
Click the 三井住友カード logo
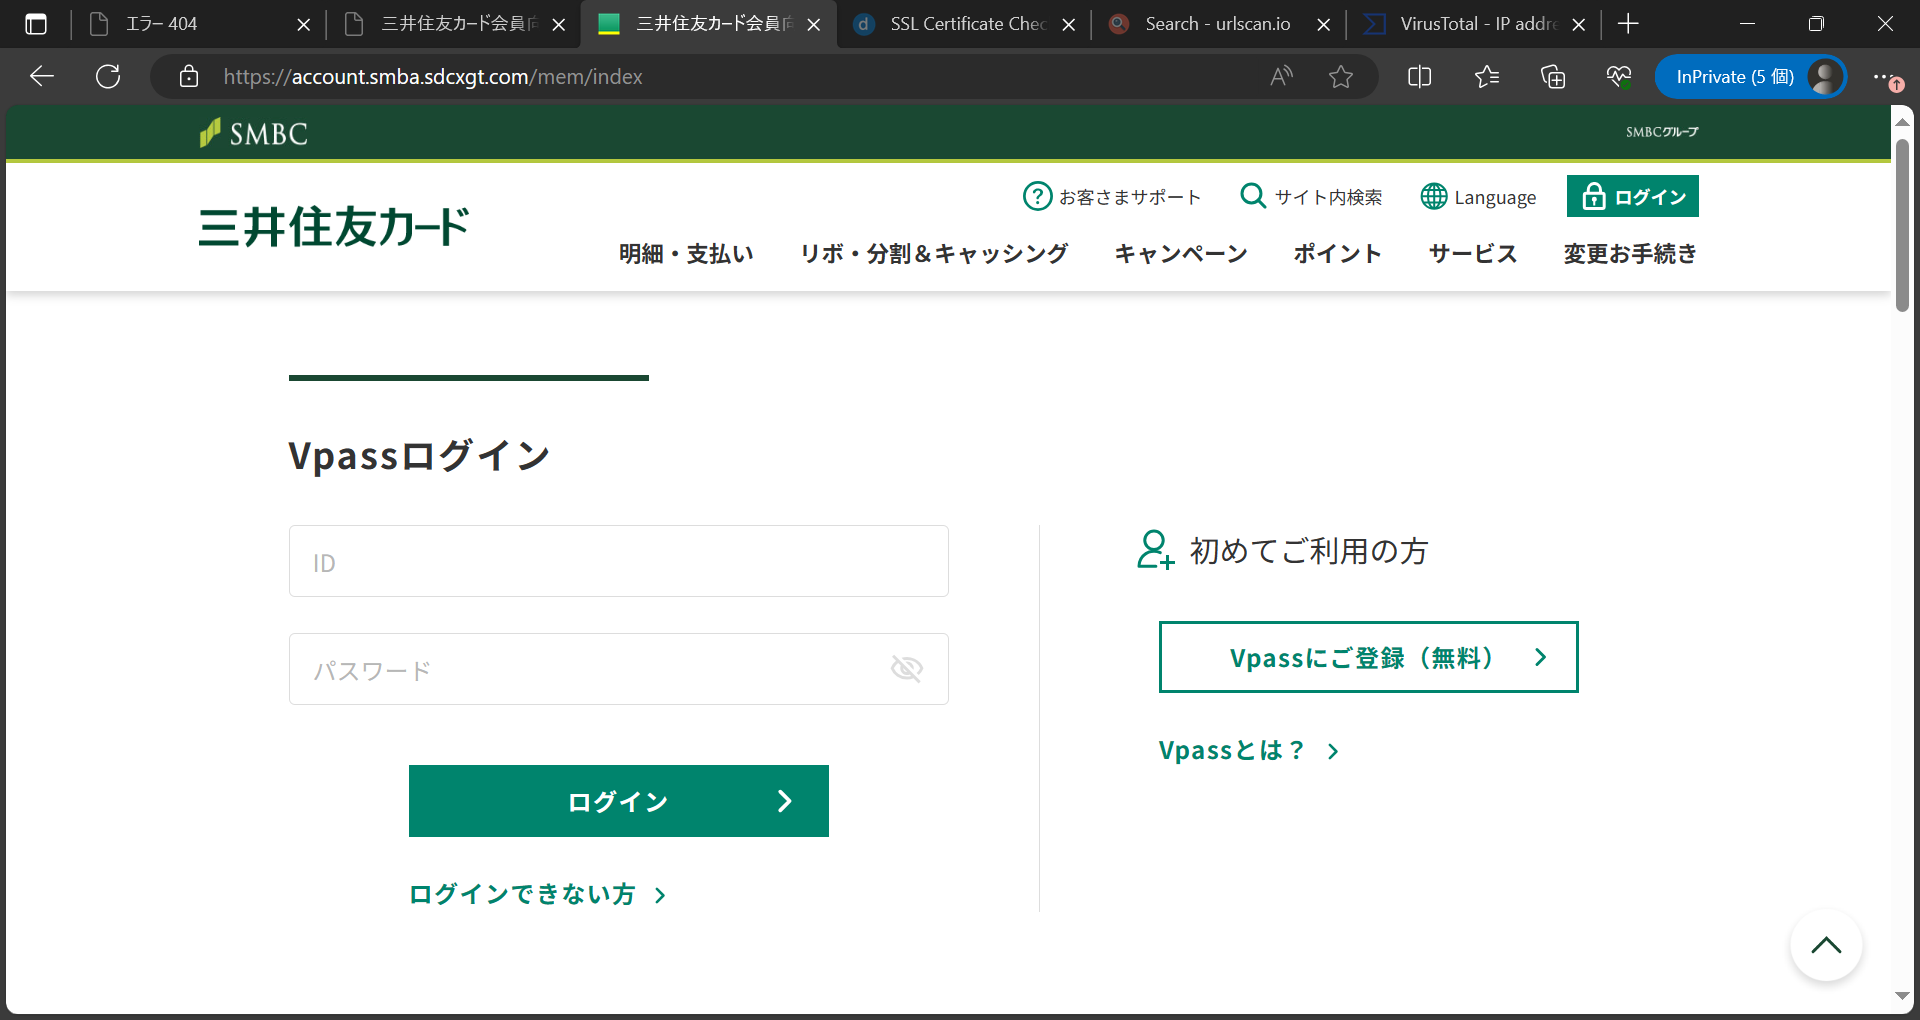coord(334,227)
